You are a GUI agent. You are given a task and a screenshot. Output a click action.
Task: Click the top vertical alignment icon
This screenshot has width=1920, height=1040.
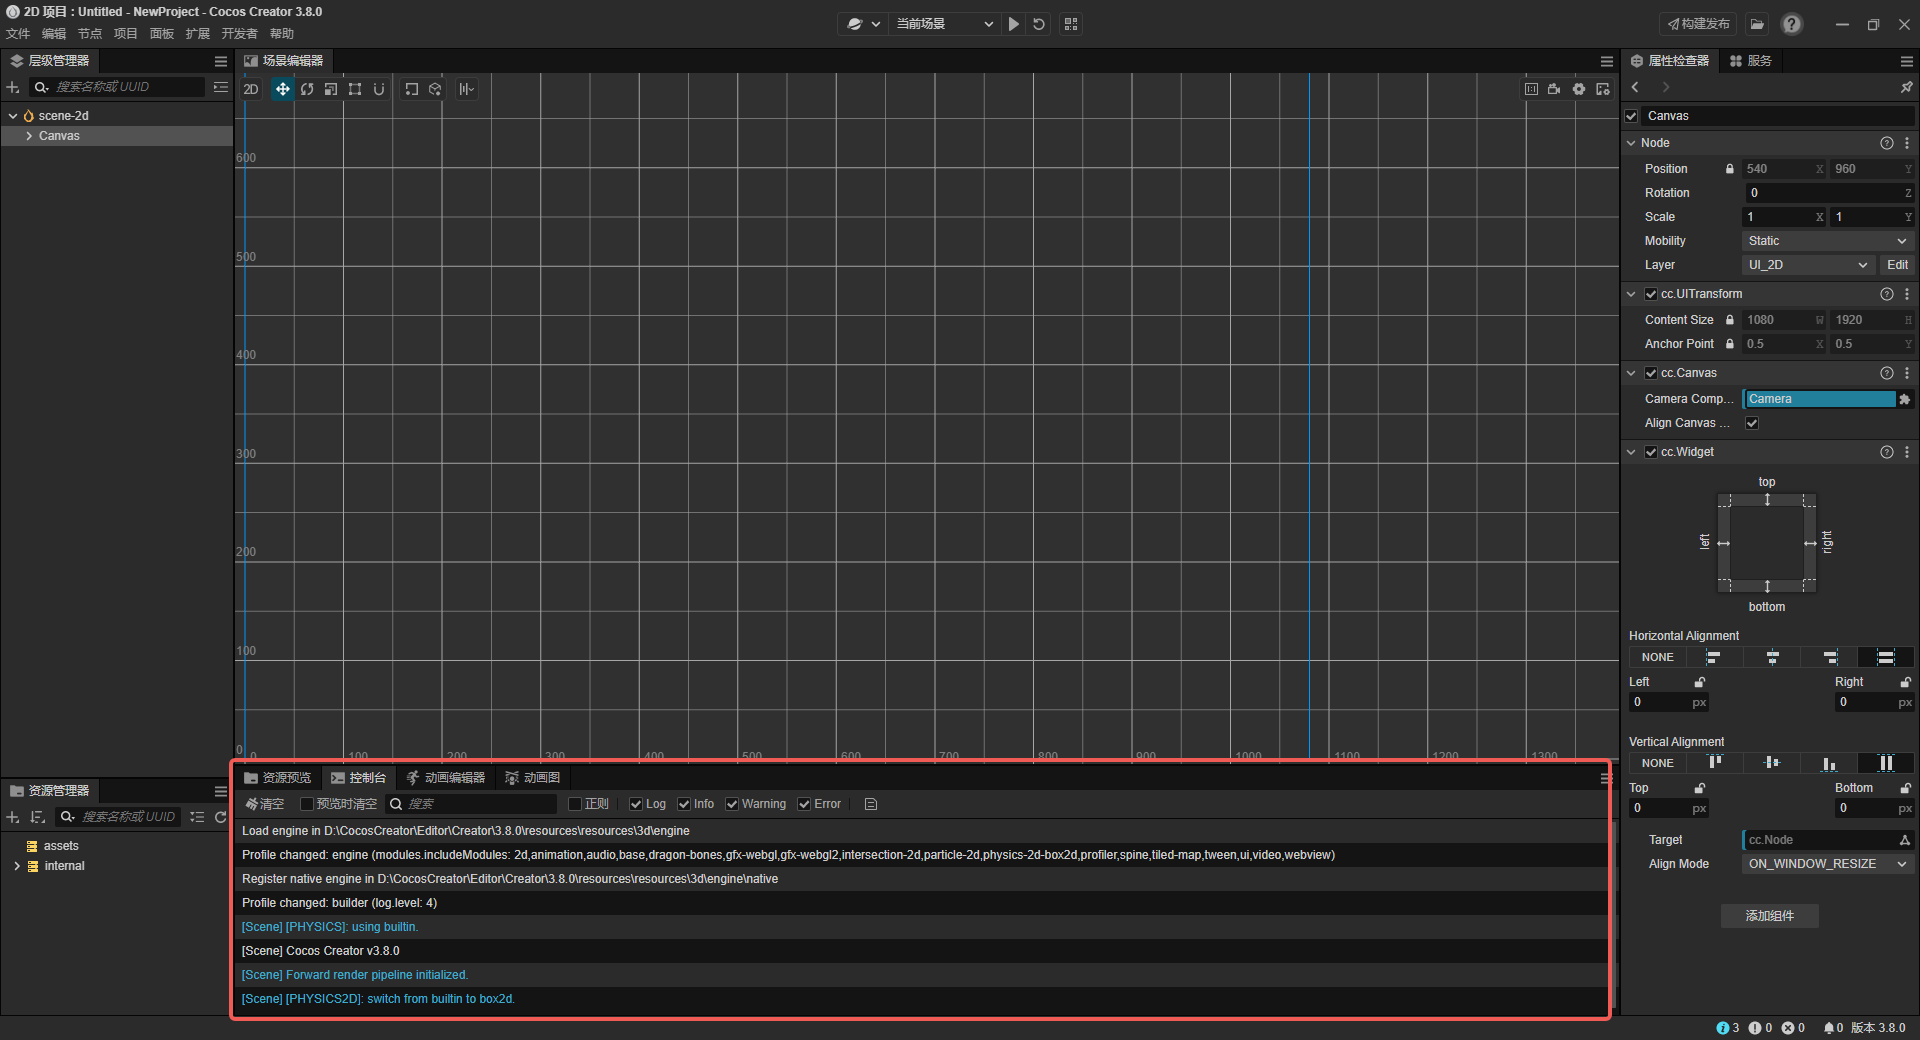1714,763
